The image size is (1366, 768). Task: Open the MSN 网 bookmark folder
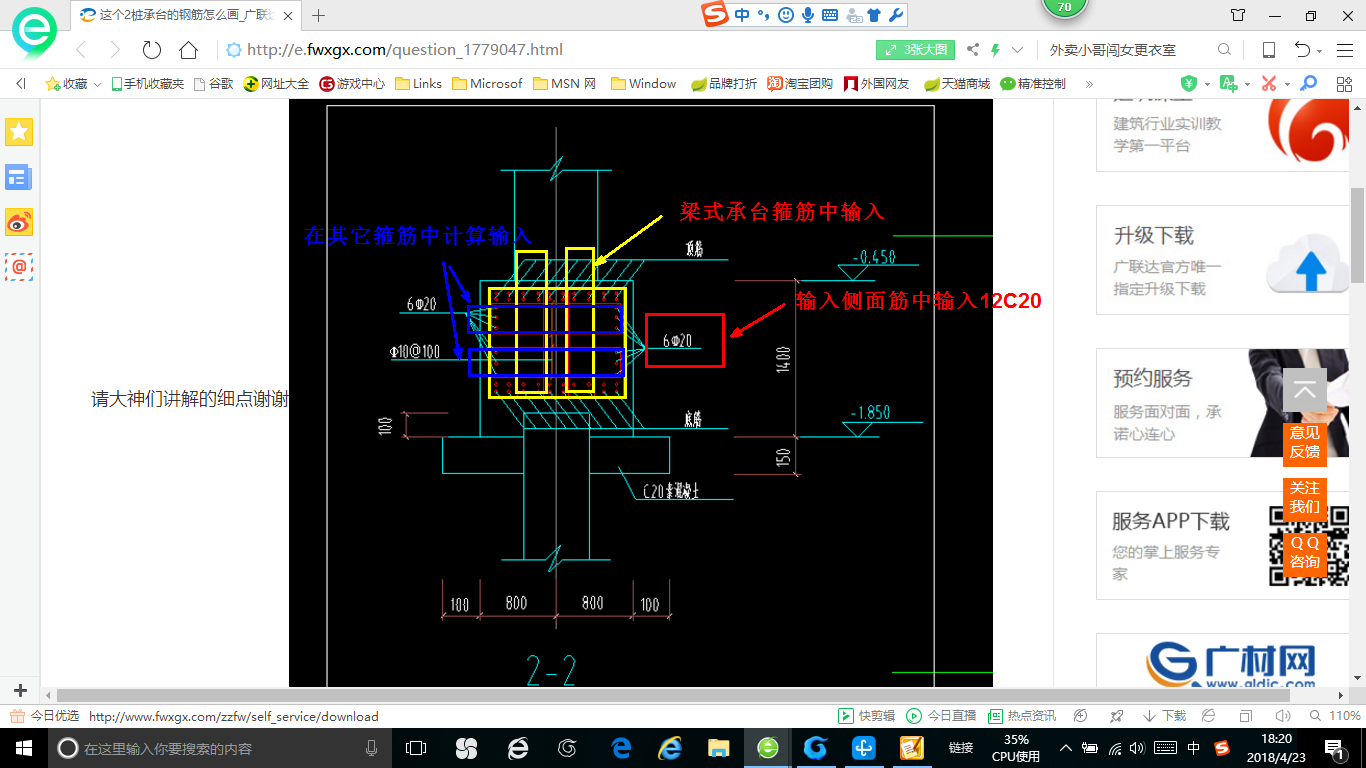[x=565, y=84]
